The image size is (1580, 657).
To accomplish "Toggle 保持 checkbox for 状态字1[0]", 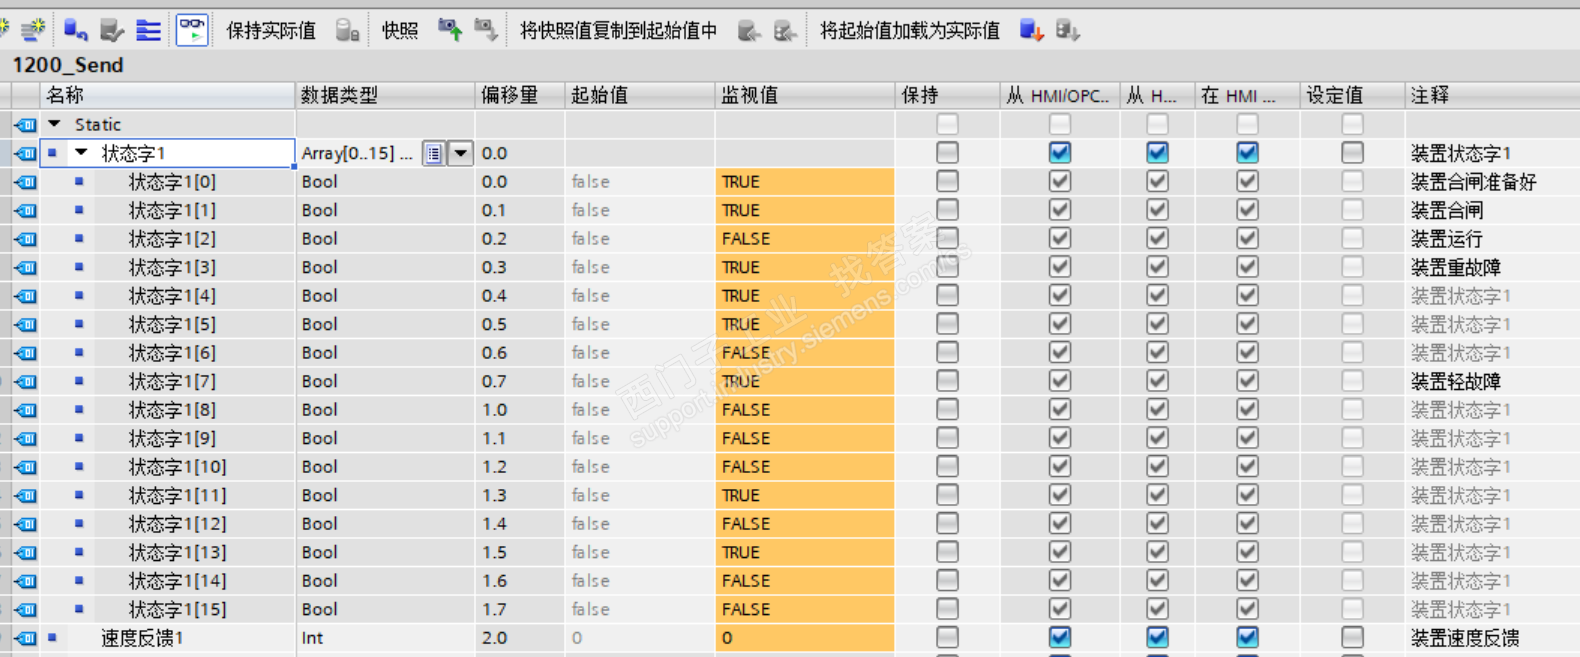I will pos(947,181).
